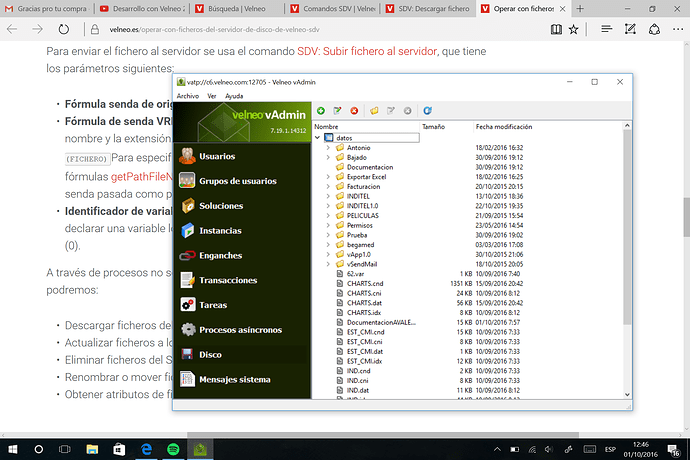Open Spotify from the taskbar
Image resolution: width=690 pixels, height=460 pixels.
(173, 449)
